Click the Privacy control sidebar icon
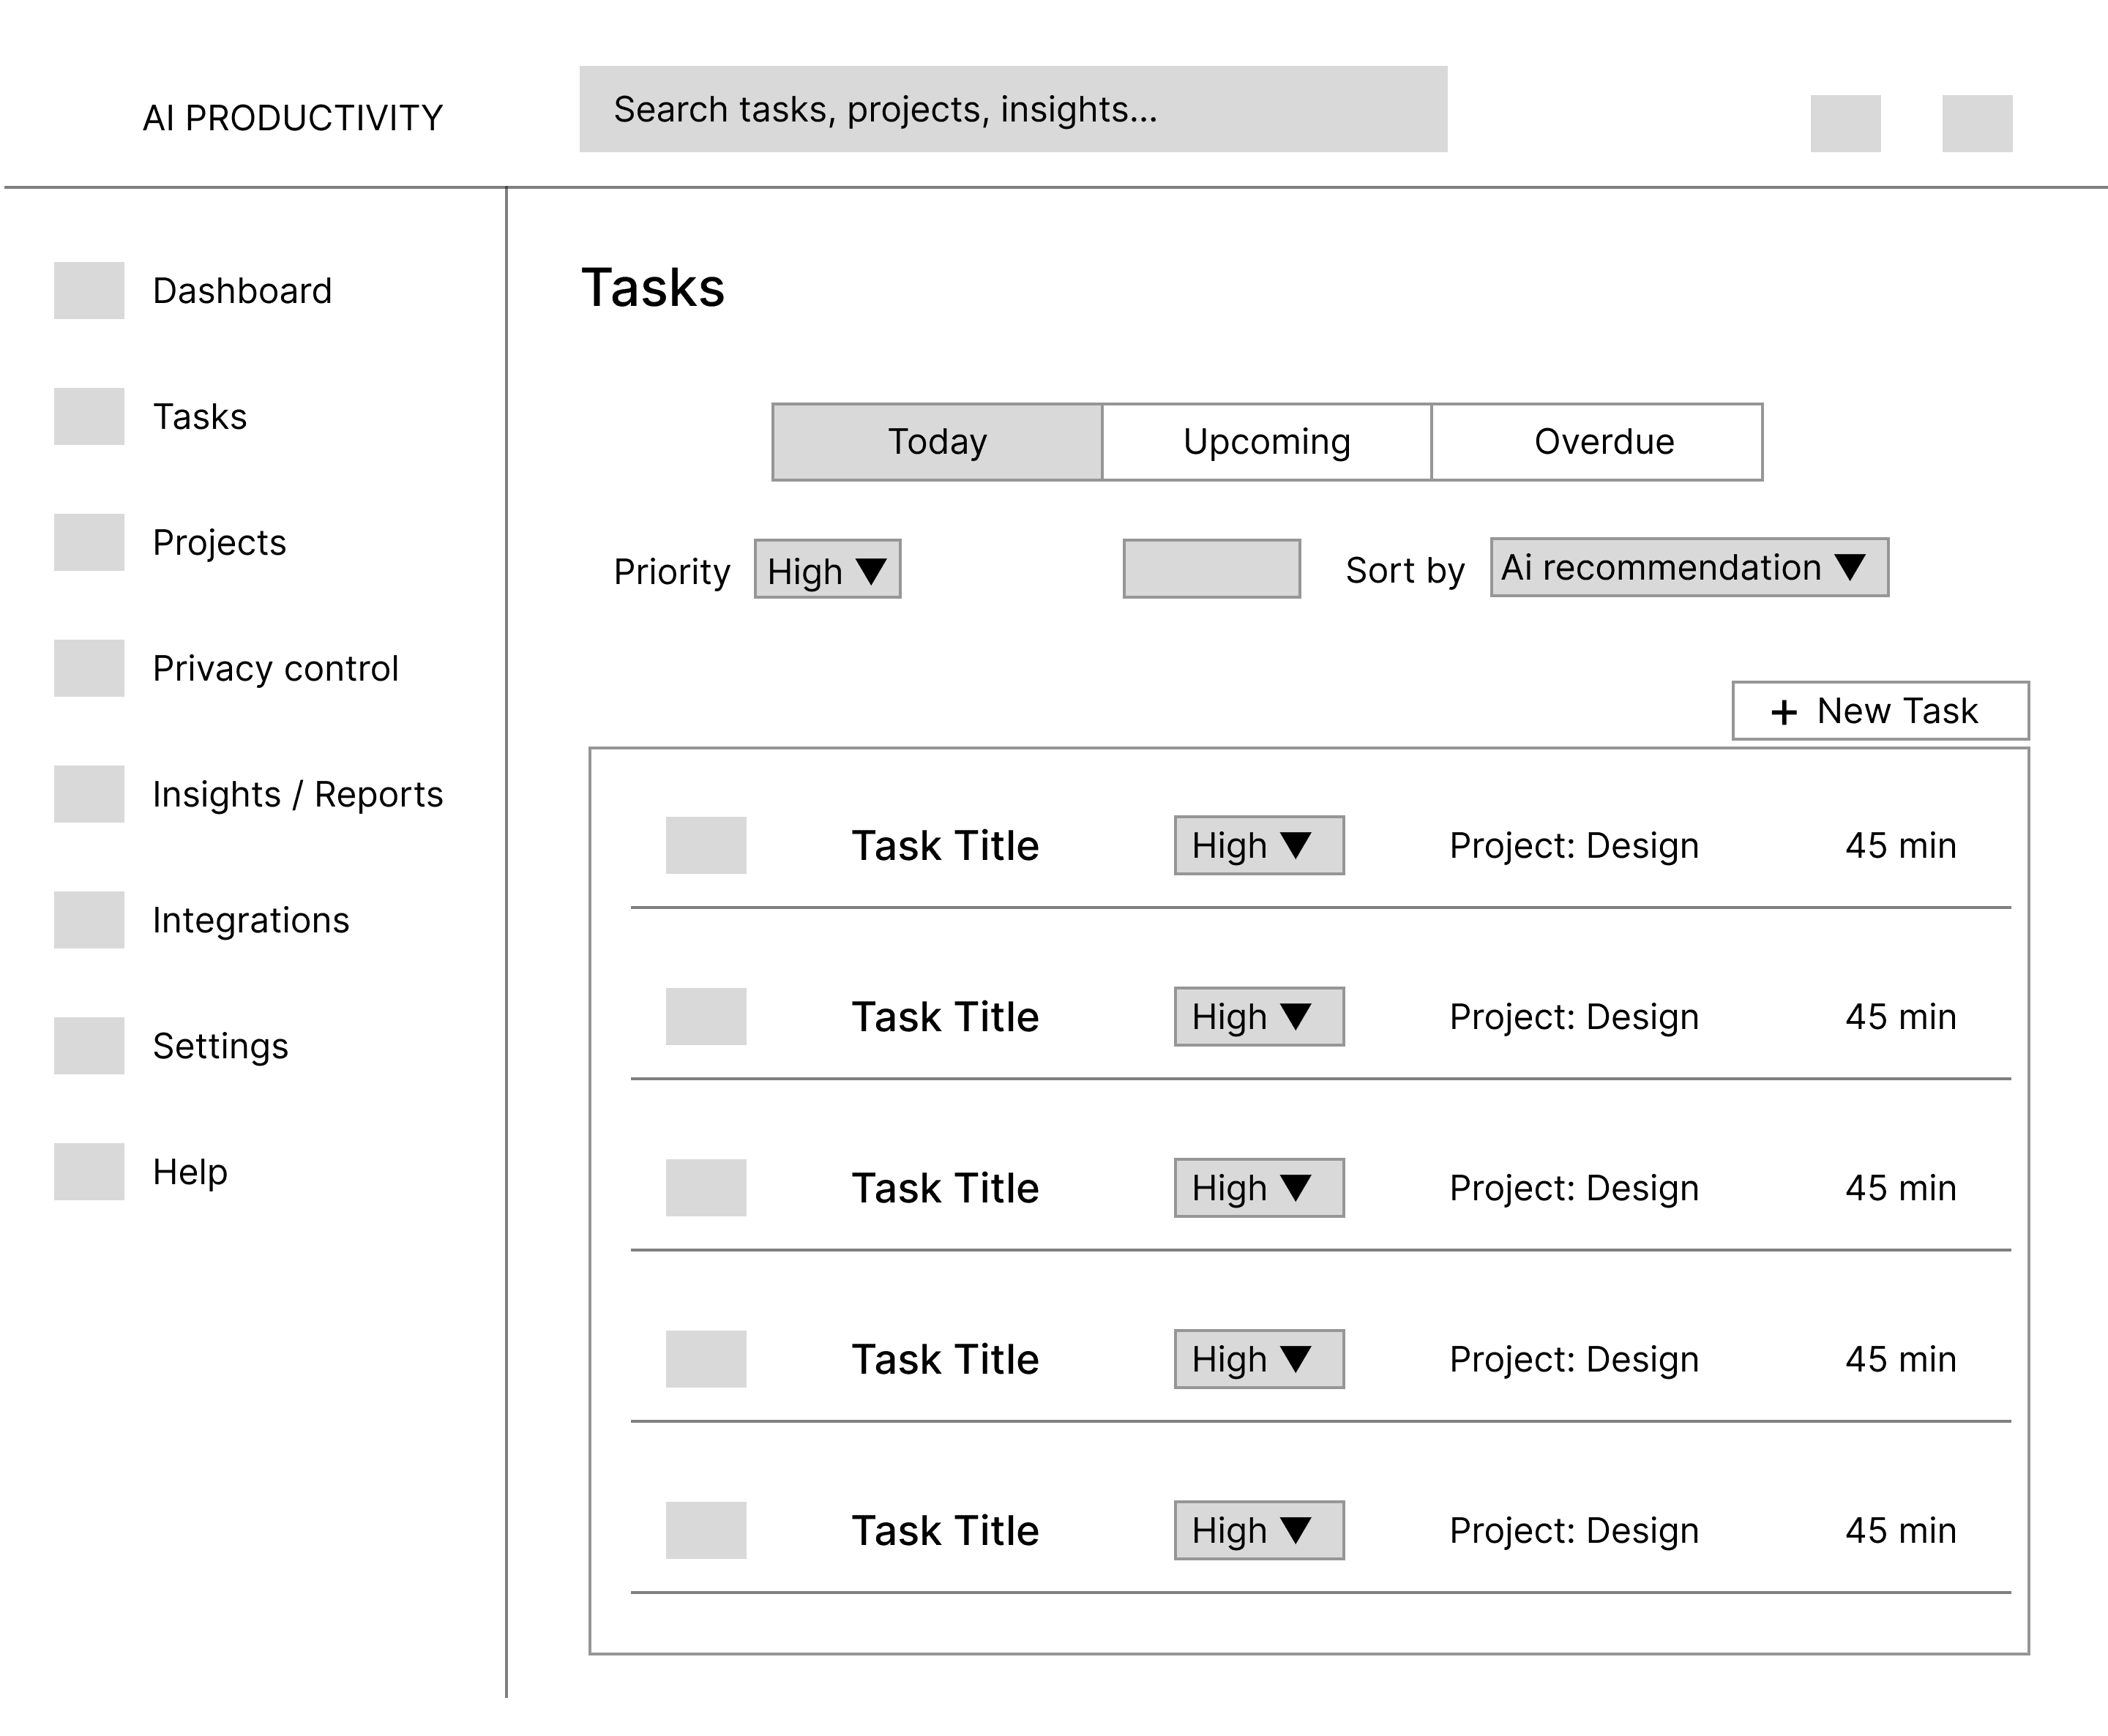 click(89, 668)
